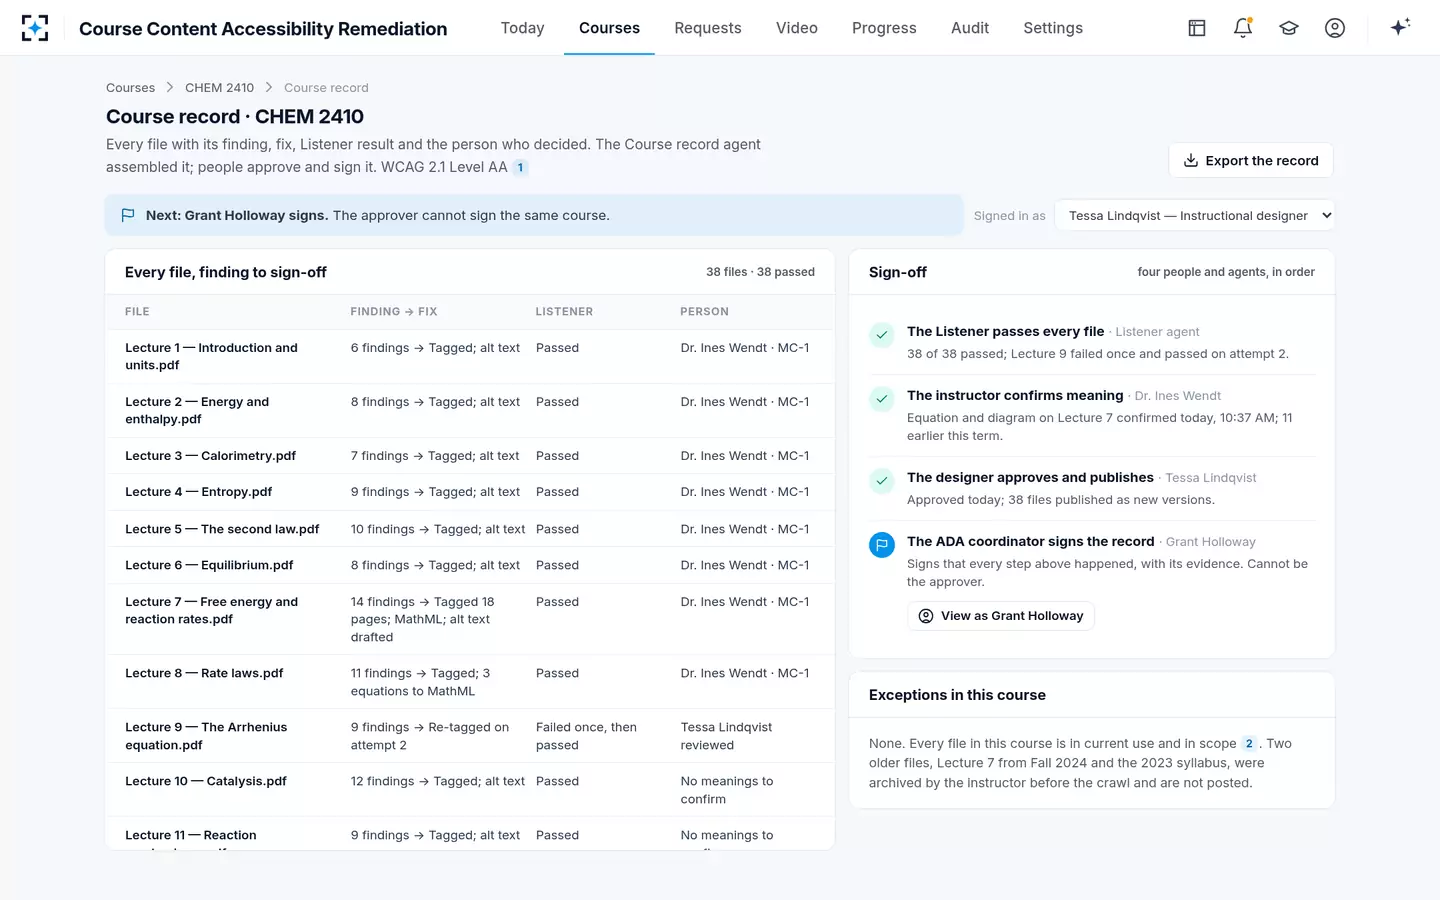
Task: Click the ADA coordinator flag icon
Action: (x=882, y=545)
